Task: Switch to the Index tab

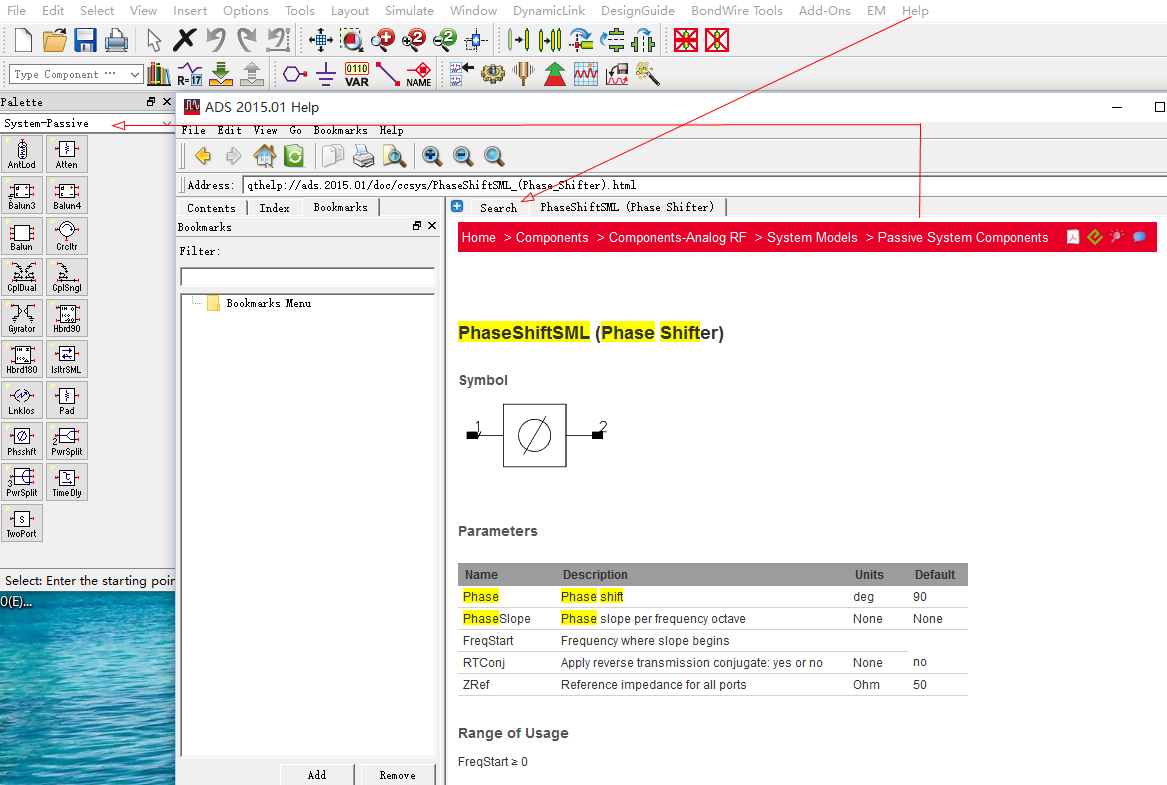Action: pyautogui.click(x=275, y=208)
